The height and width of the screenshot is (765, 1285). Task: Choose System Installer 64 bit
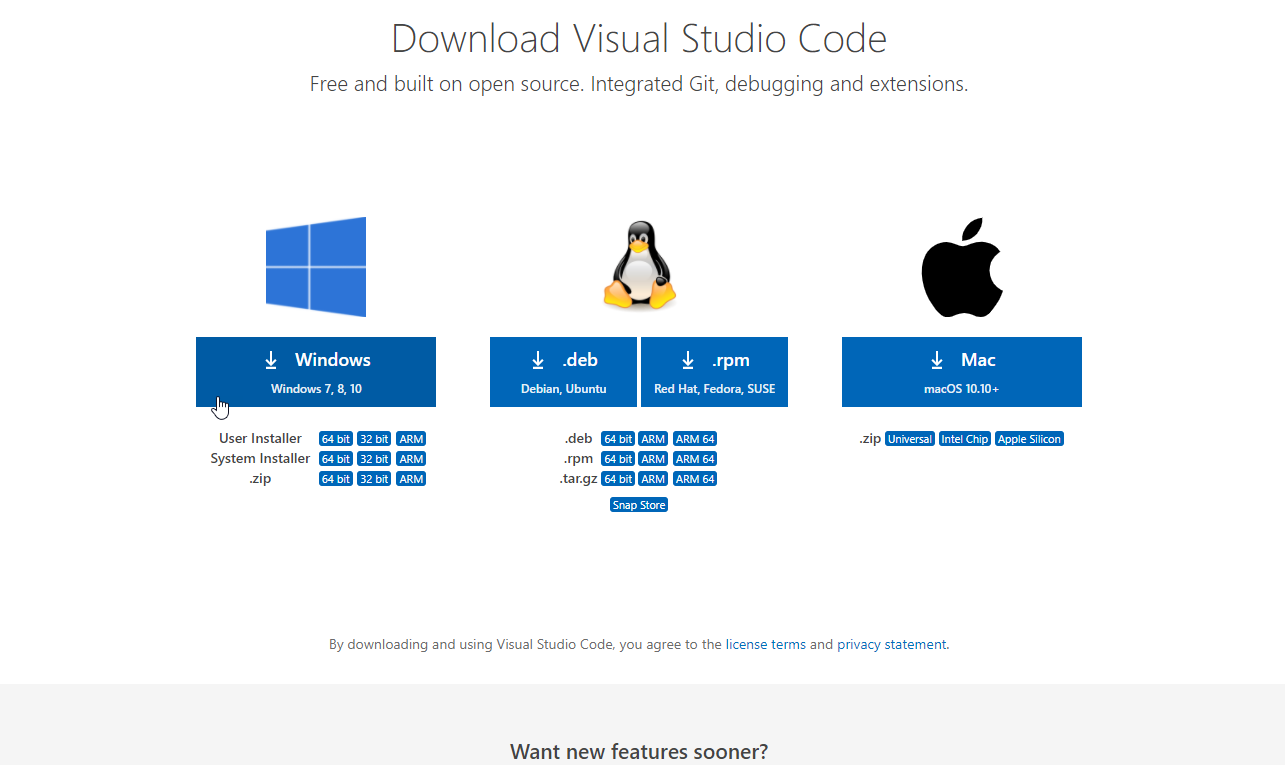336,459
